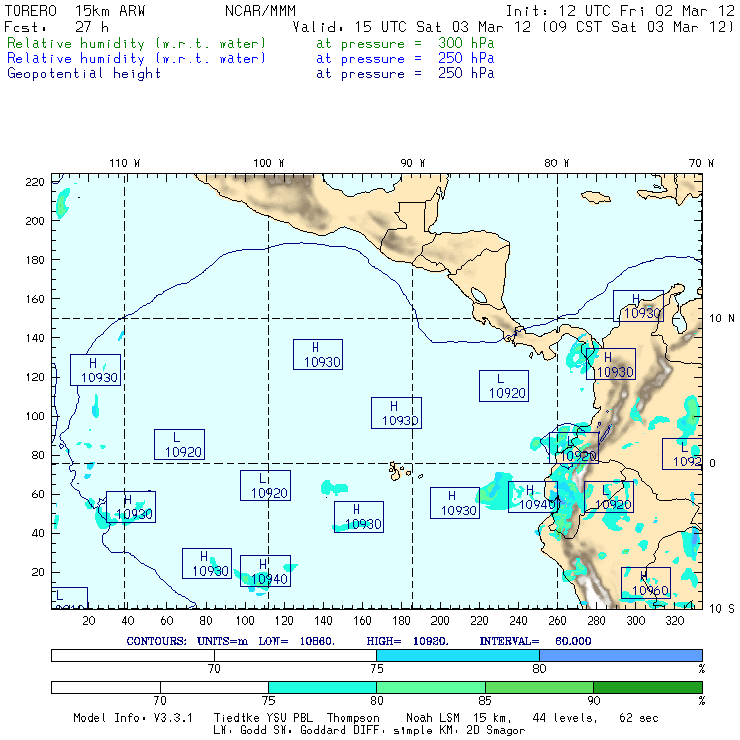The width and height of the screenshot is (740, 740).
Task: Click the H 10960 geopotential height label
Action: click(x=646, y=583)
